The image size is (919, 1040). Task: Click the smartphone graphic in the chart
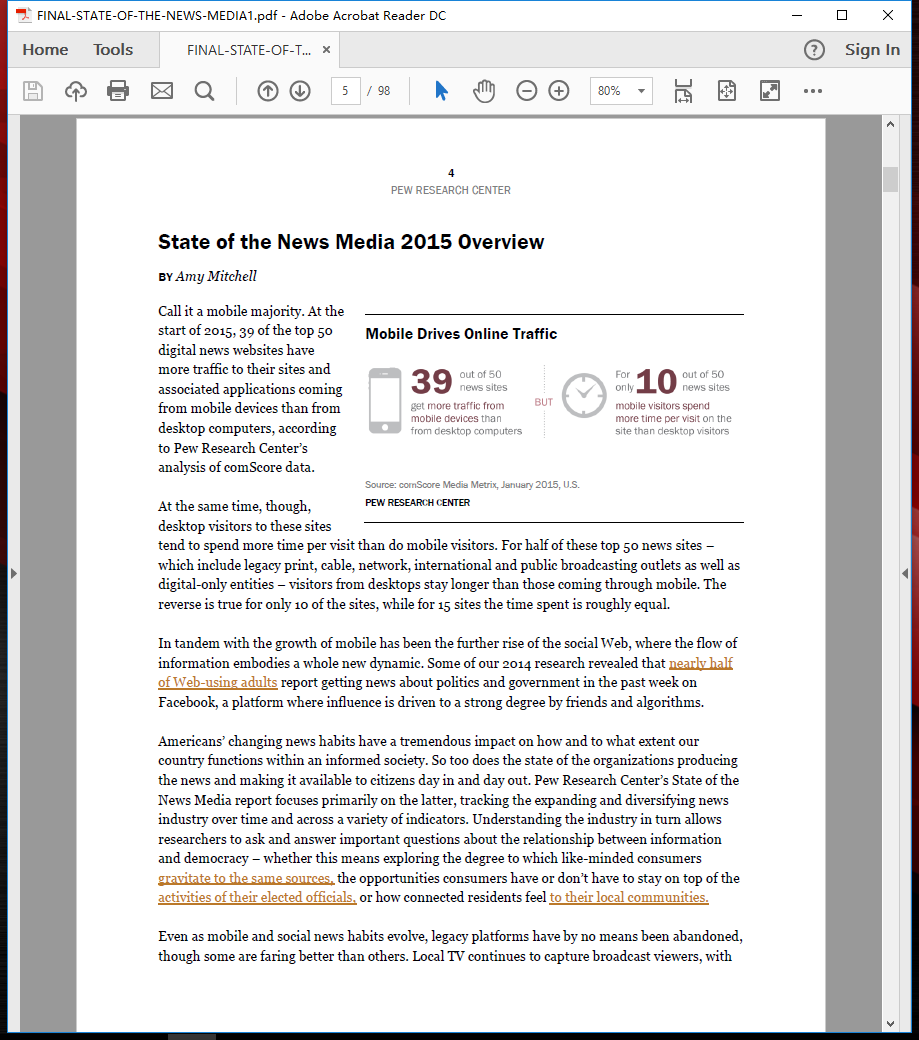click(385, 401)
